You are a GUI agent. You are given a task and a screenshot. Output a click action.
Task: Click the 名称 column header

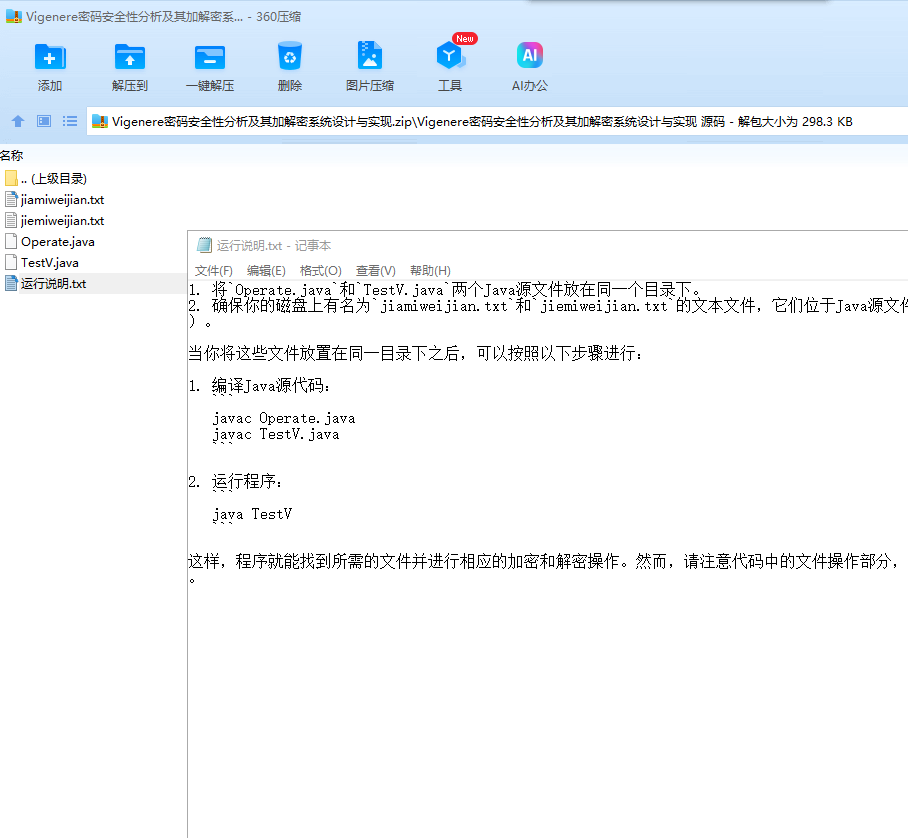(12, 155)
